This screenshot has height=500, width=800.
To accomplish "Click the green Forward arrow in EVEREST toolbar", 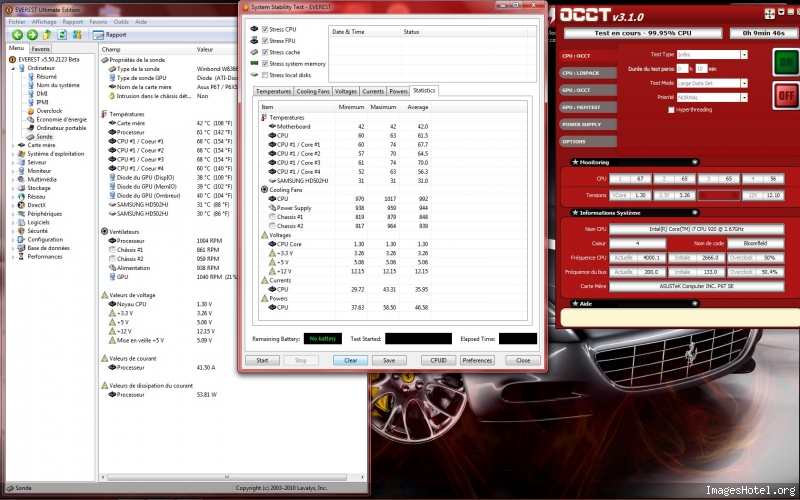I will point(32,34).
